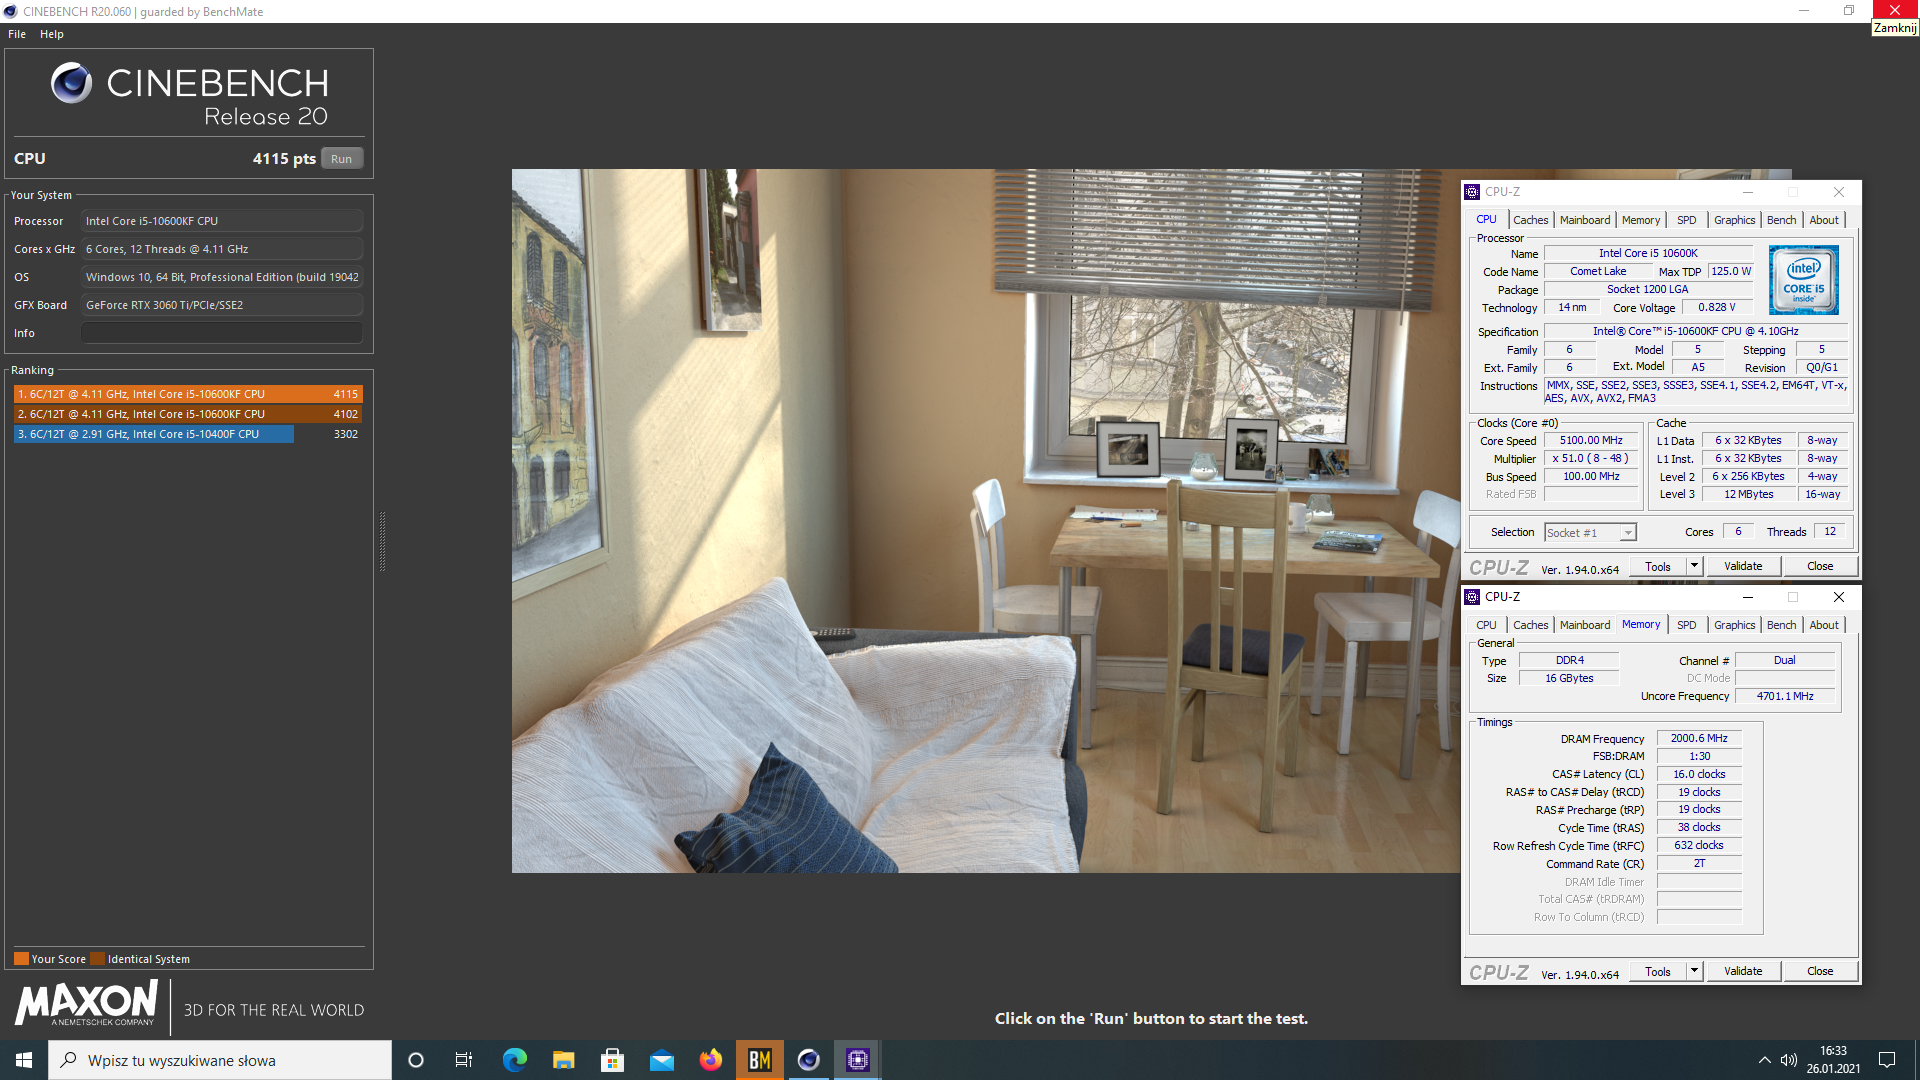Switch to CPU-Z taskbar icon
Screen dimensions: 1920x1080
coord(857,1060)
